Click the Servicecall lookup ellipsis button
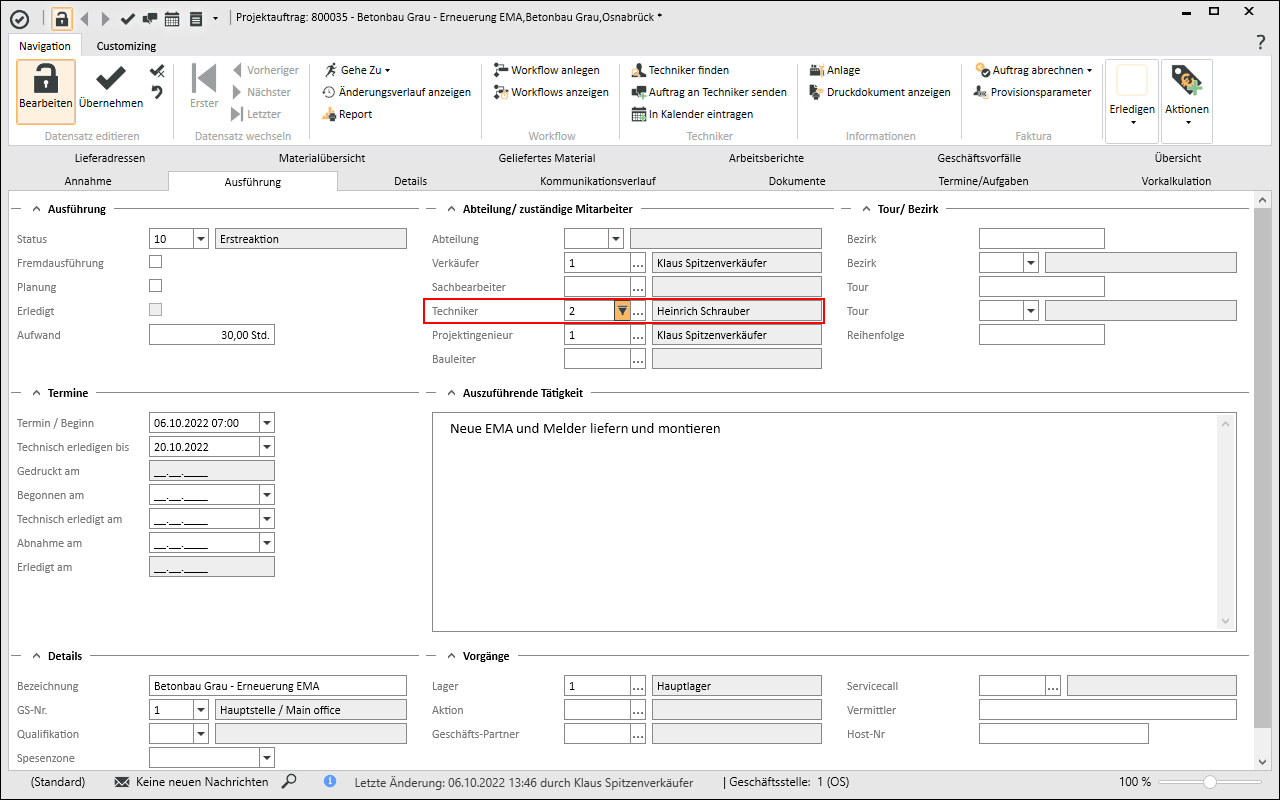This screenshot has height=800, width=1280. pyautogui.click(x=1053, y=686)
